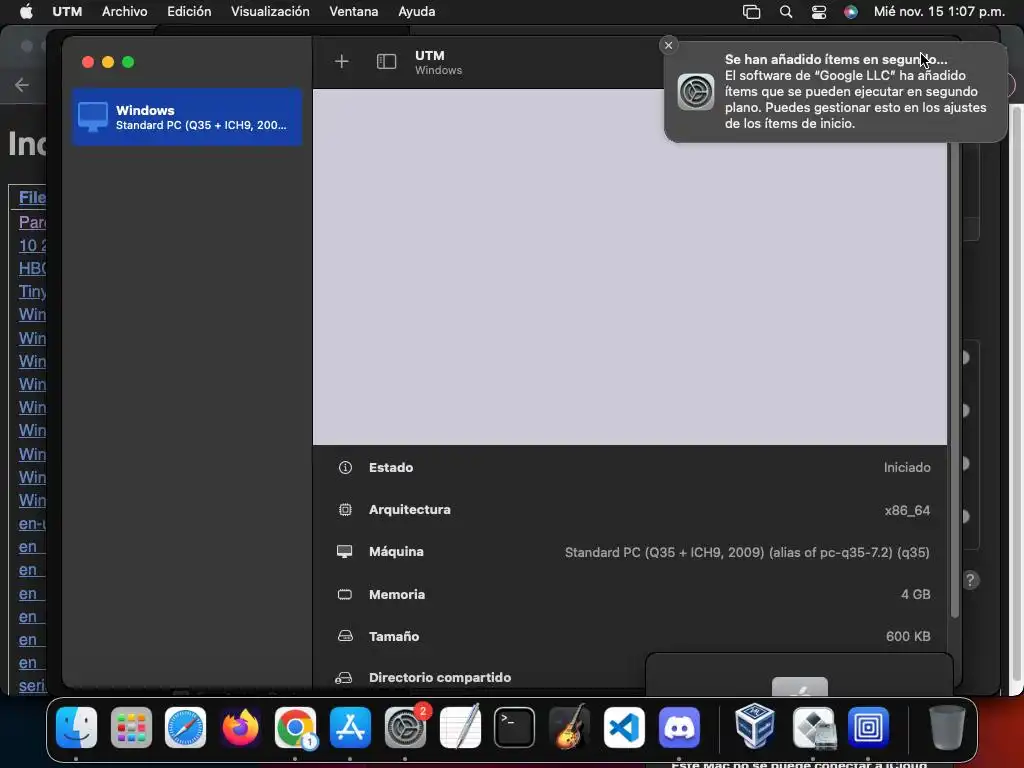The height and width of the screenshot is (768, 1024).
Task: Click the VM preview screen area
Action: 630,266
